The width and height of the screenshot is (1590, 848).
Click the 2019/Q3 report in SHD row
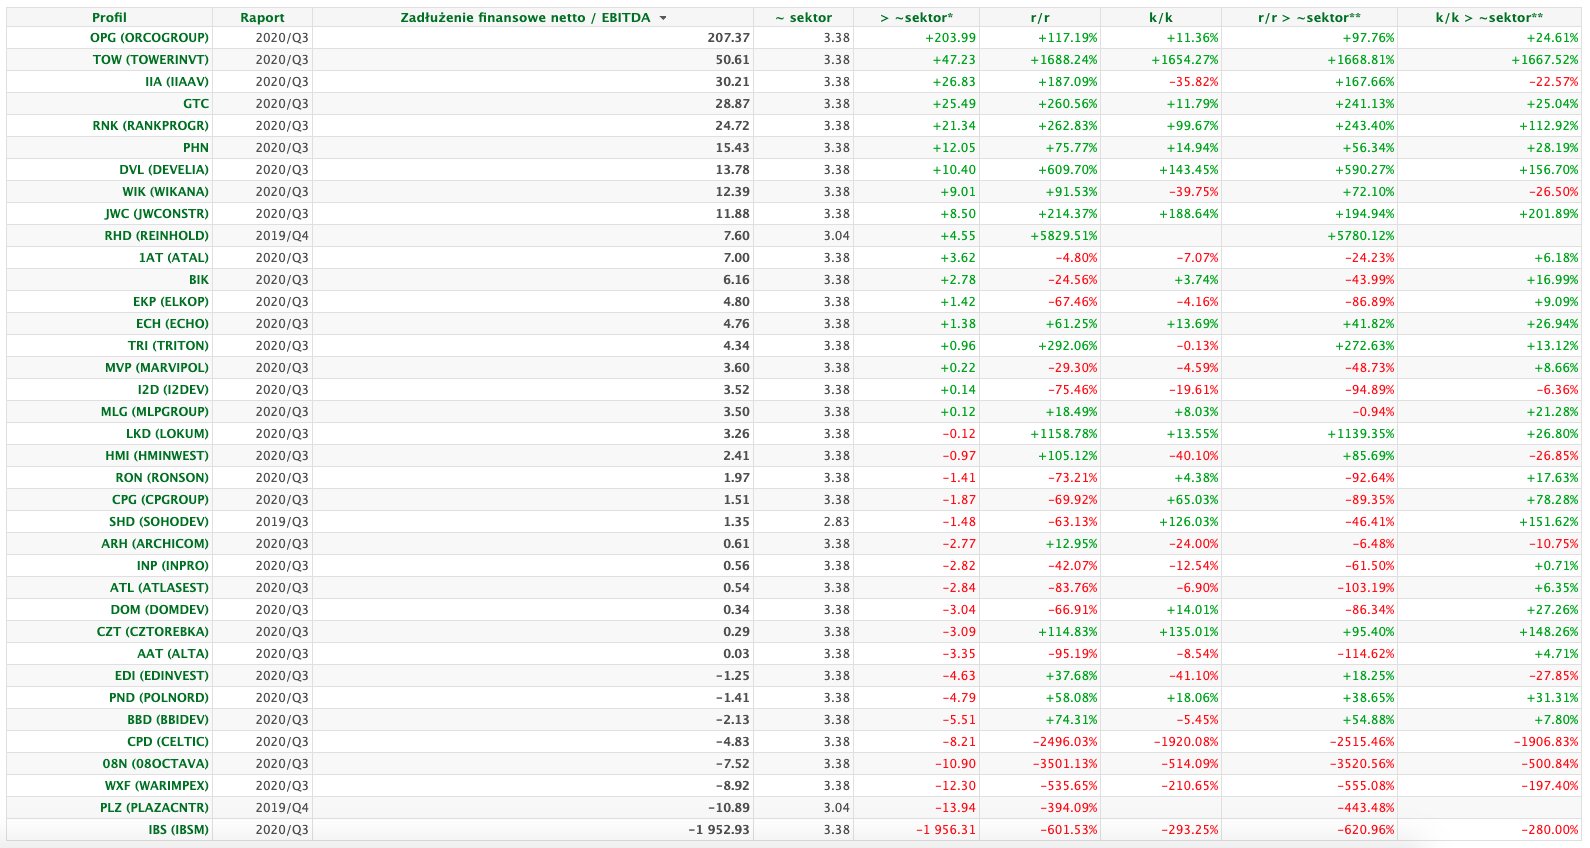[282, 521]
